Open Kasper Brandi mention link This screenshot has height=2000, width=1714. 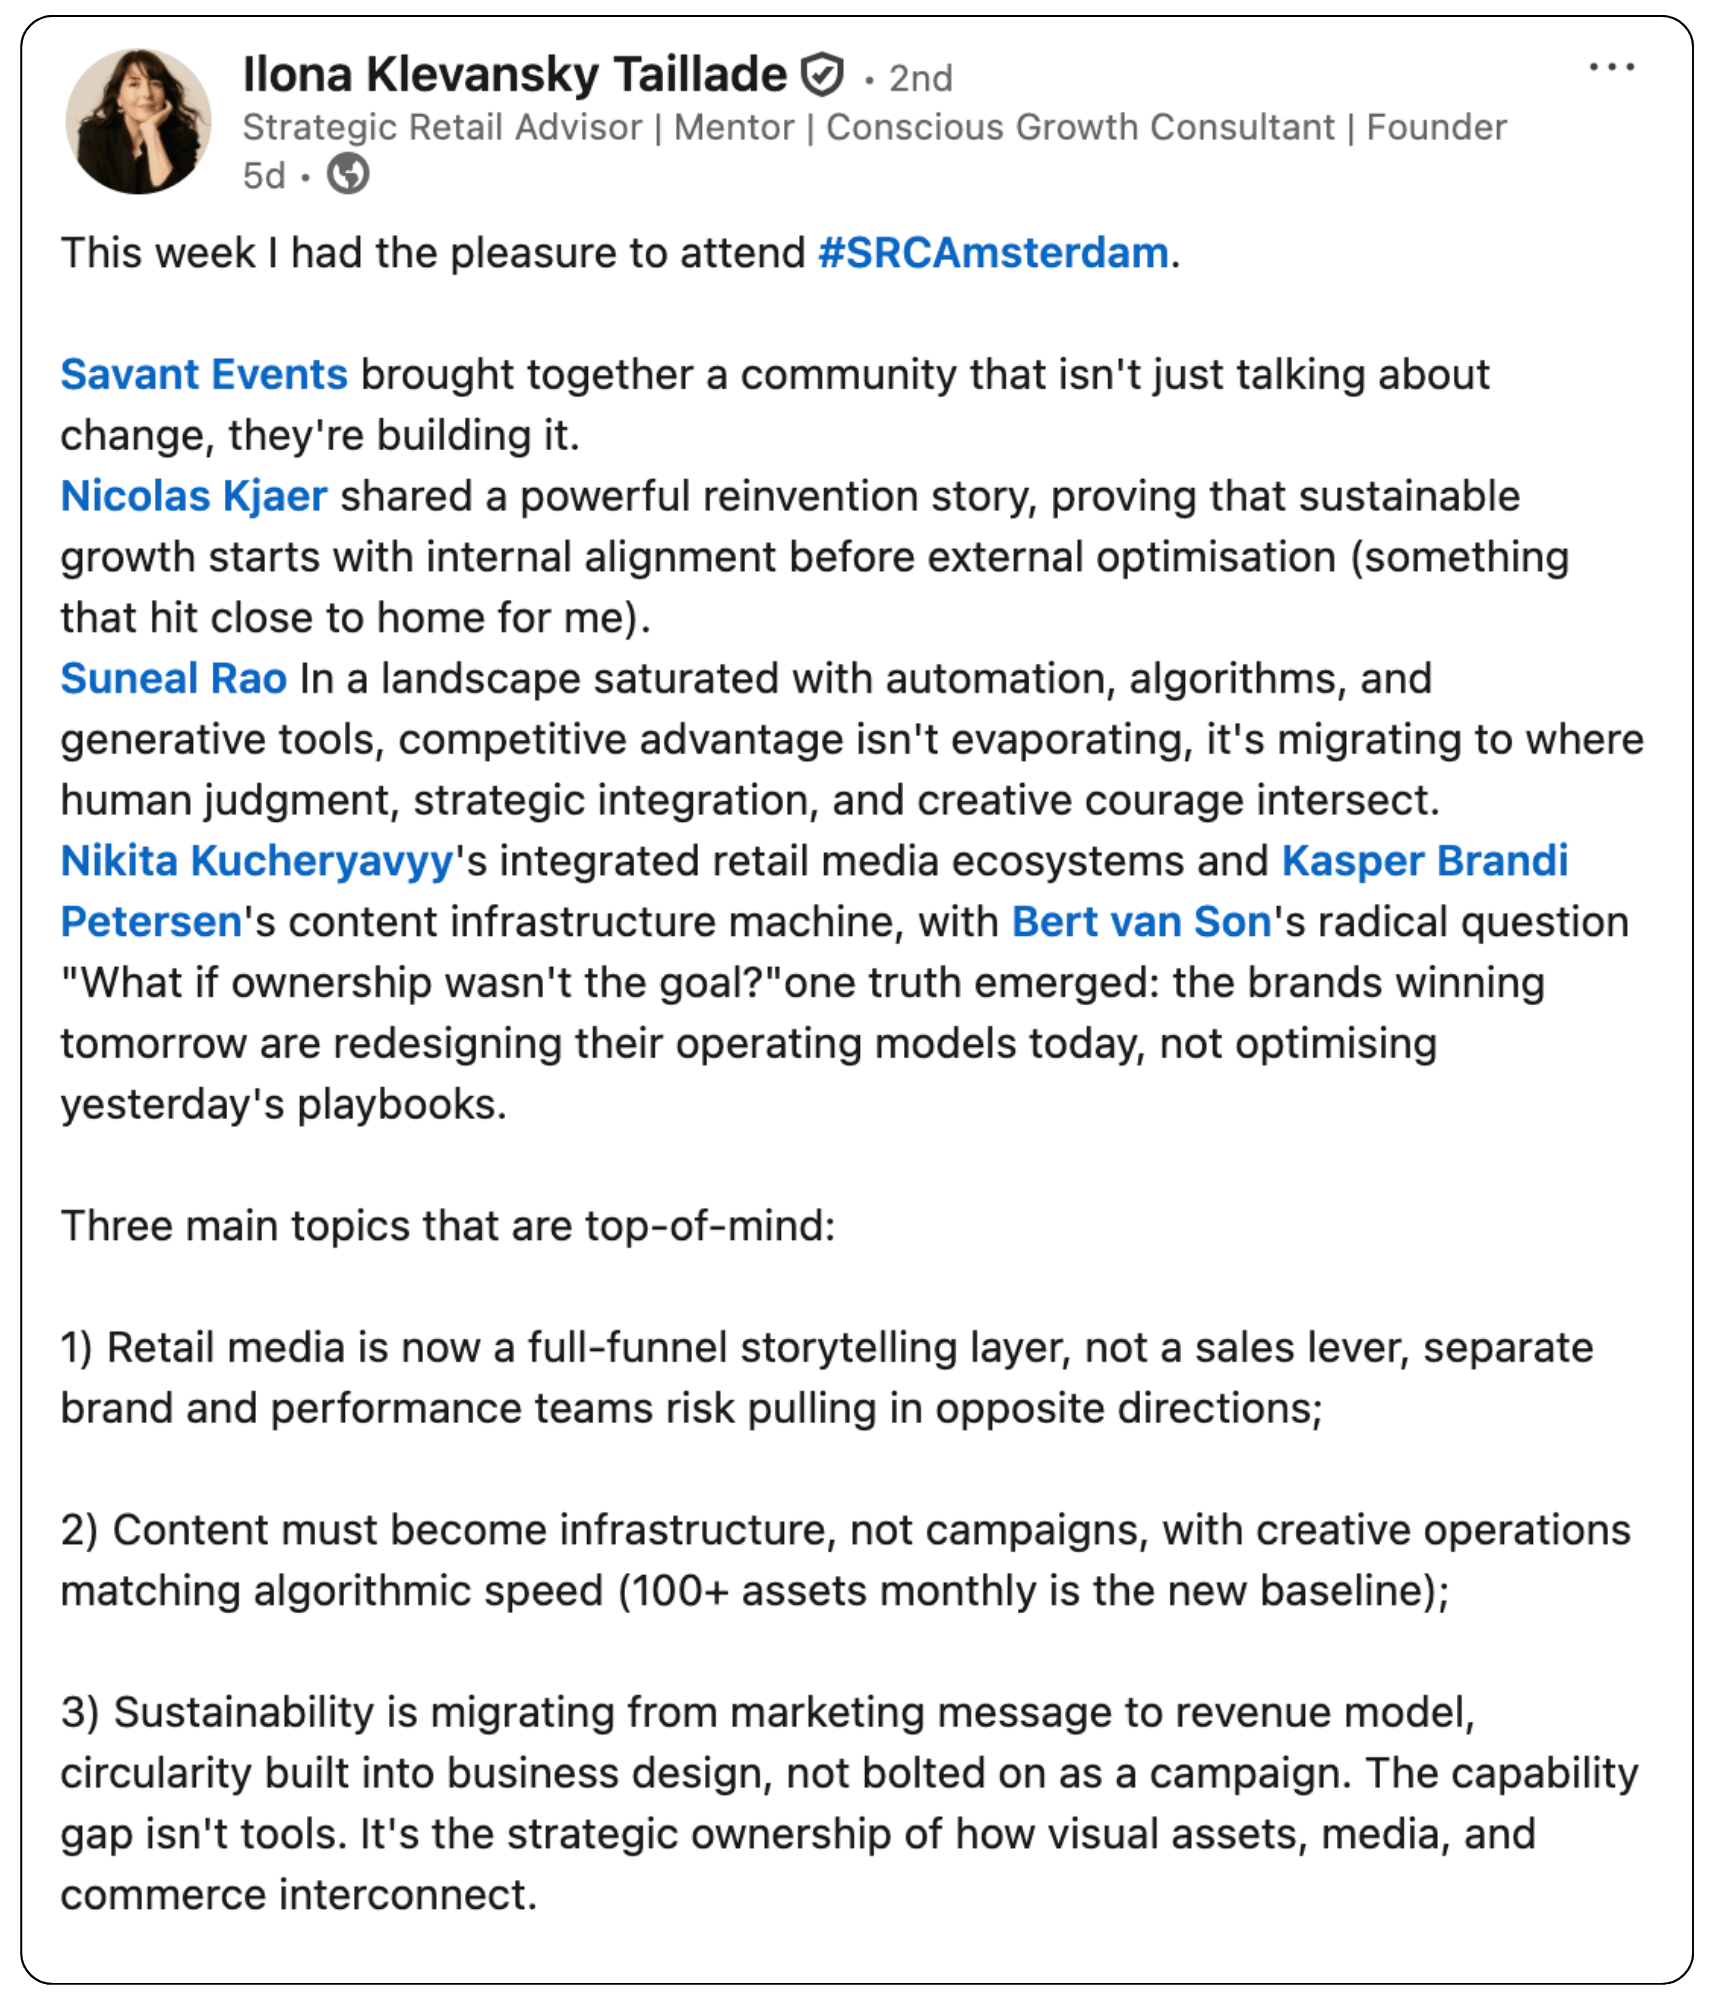(1425, 861)
